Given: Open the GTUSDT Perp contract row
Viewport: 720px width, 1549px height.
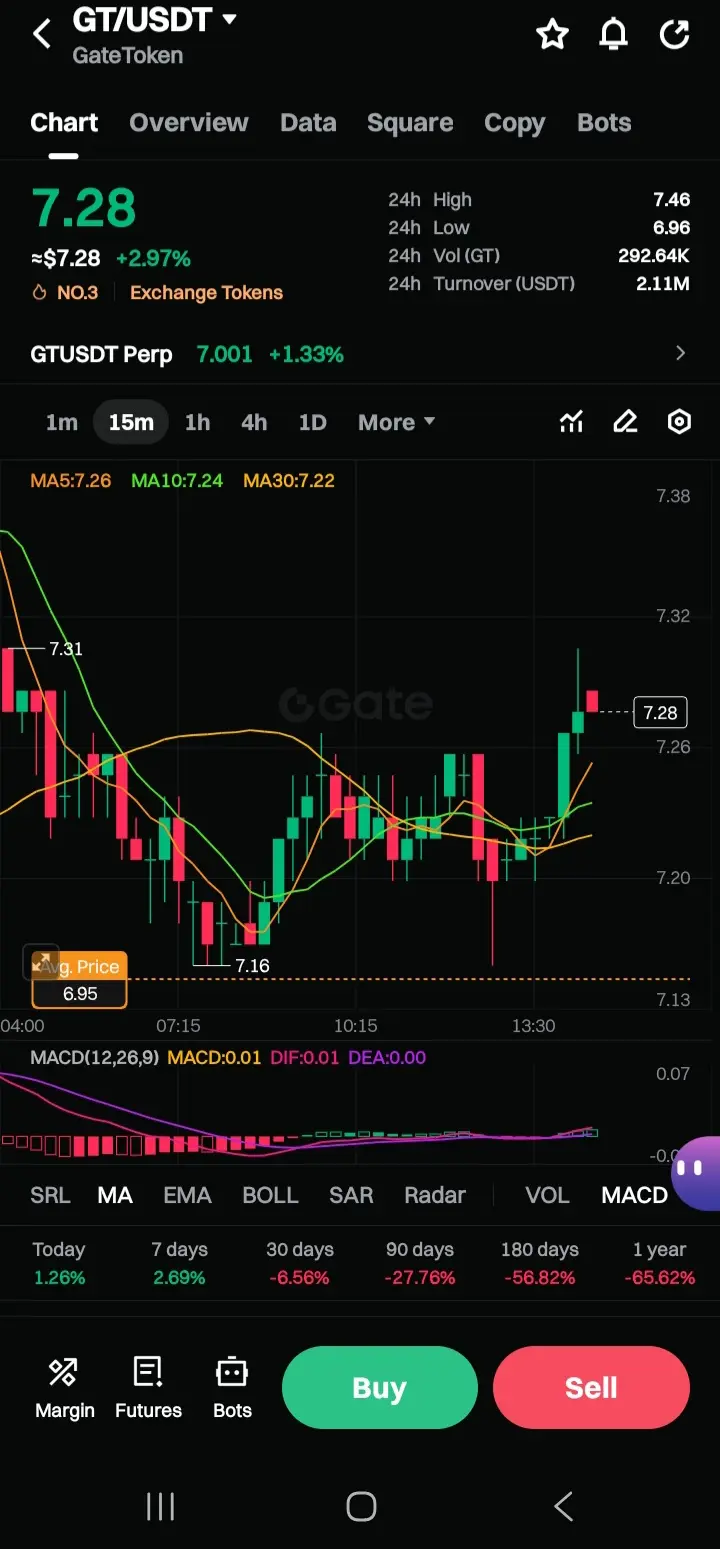Looking at the screenshot, I should tap(360, 354).
